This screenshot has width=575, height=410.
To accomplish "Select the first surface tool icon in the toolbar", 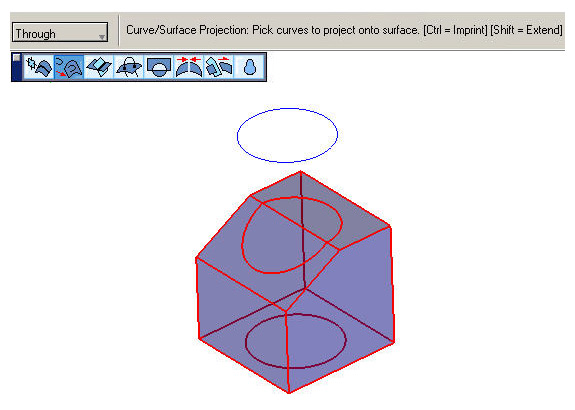I will pyautogui.click(x=39, y=67).
